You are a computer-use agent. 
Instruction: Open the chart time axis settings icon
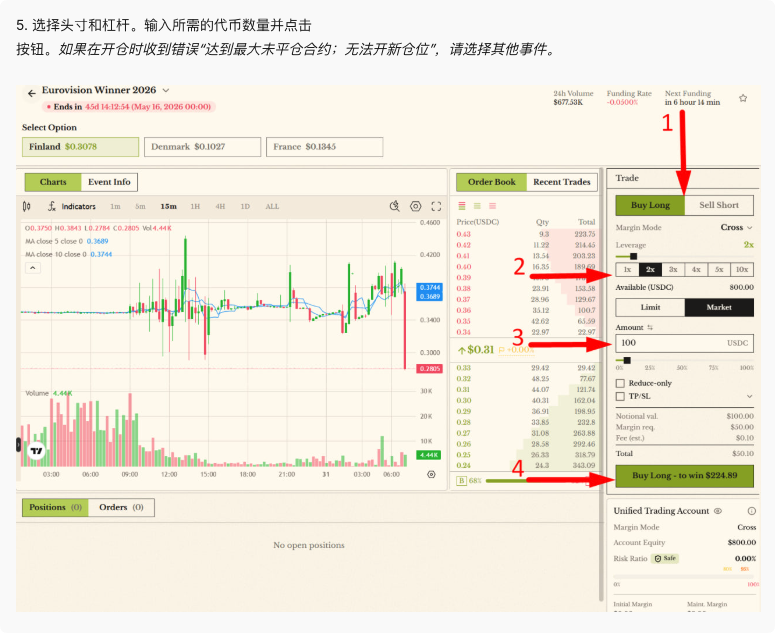tap(431, 474)
